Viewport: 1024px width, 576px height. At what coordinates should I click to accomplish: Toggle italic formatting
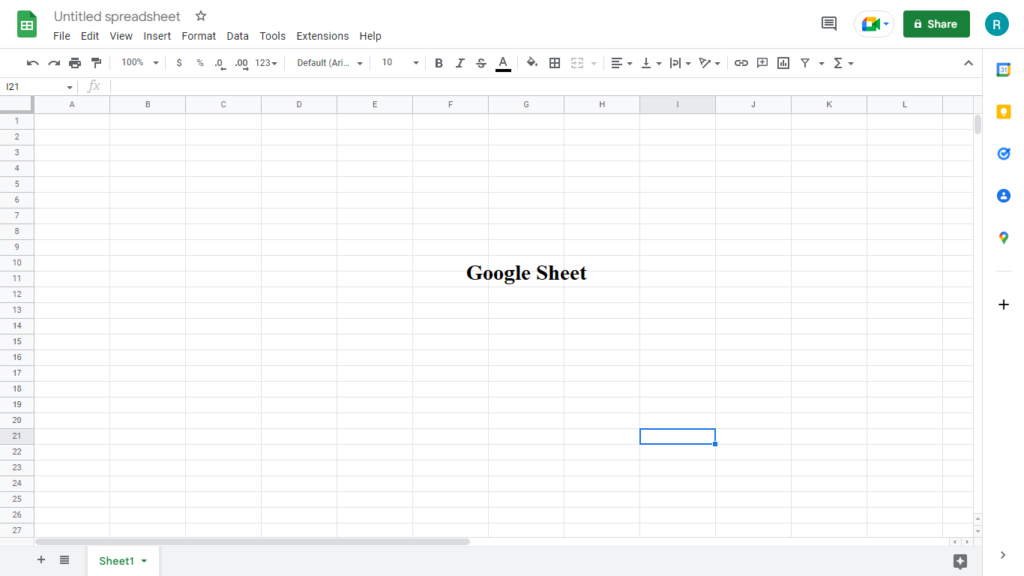[x=460, y=63]
